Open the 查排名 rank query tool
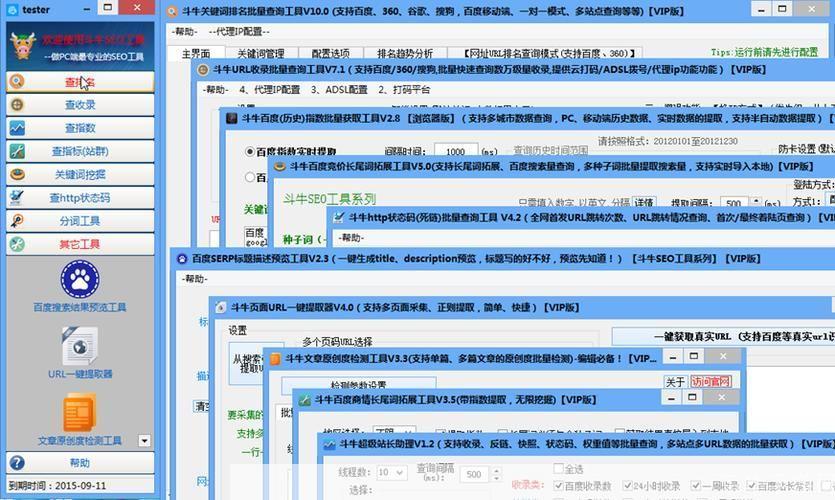The width and height of the screenshot is (835, 500). click(80, 82)
